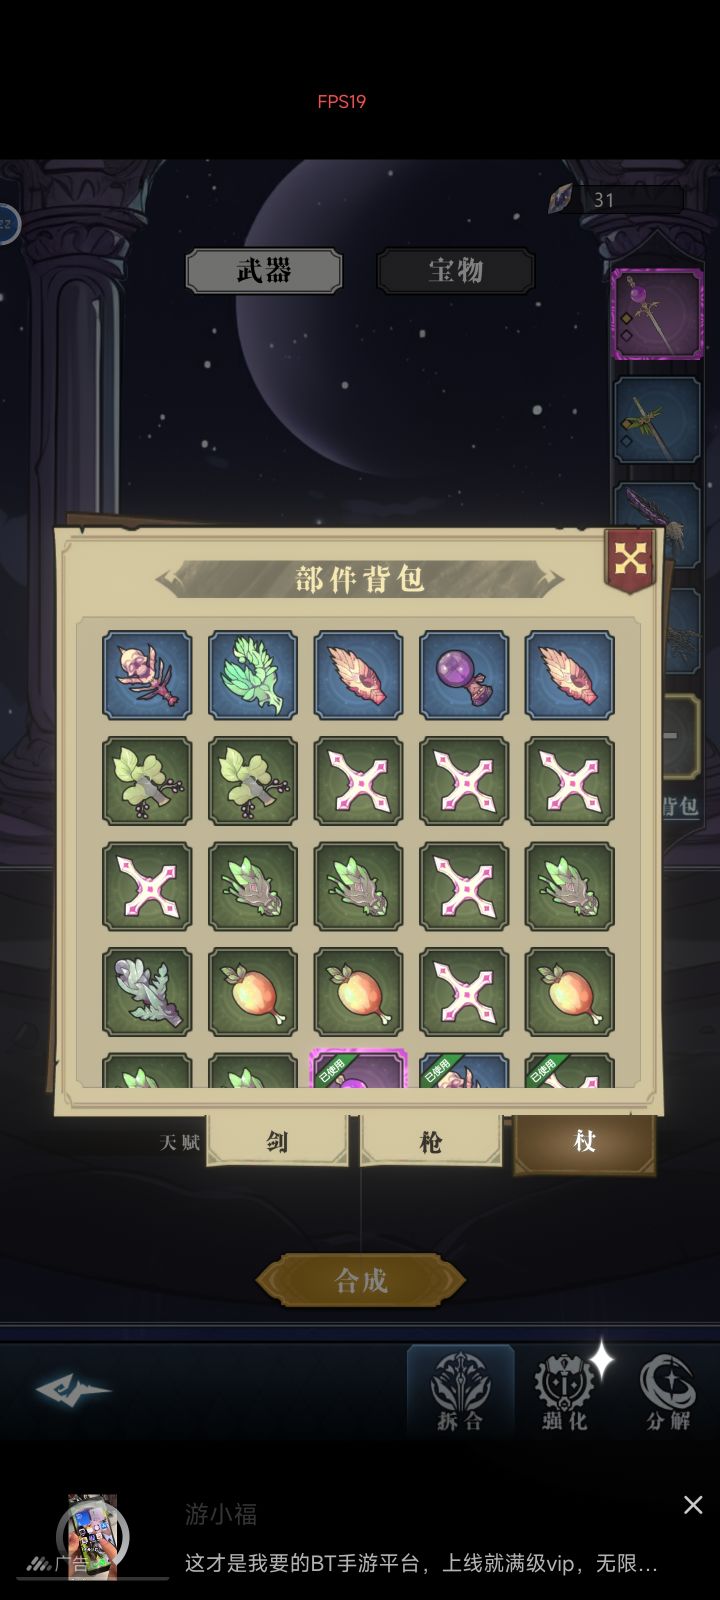The height and width of the screenshot is (1600, 720).
Task: Close the 部件背包 panel
Action: [x=630, y=559]
